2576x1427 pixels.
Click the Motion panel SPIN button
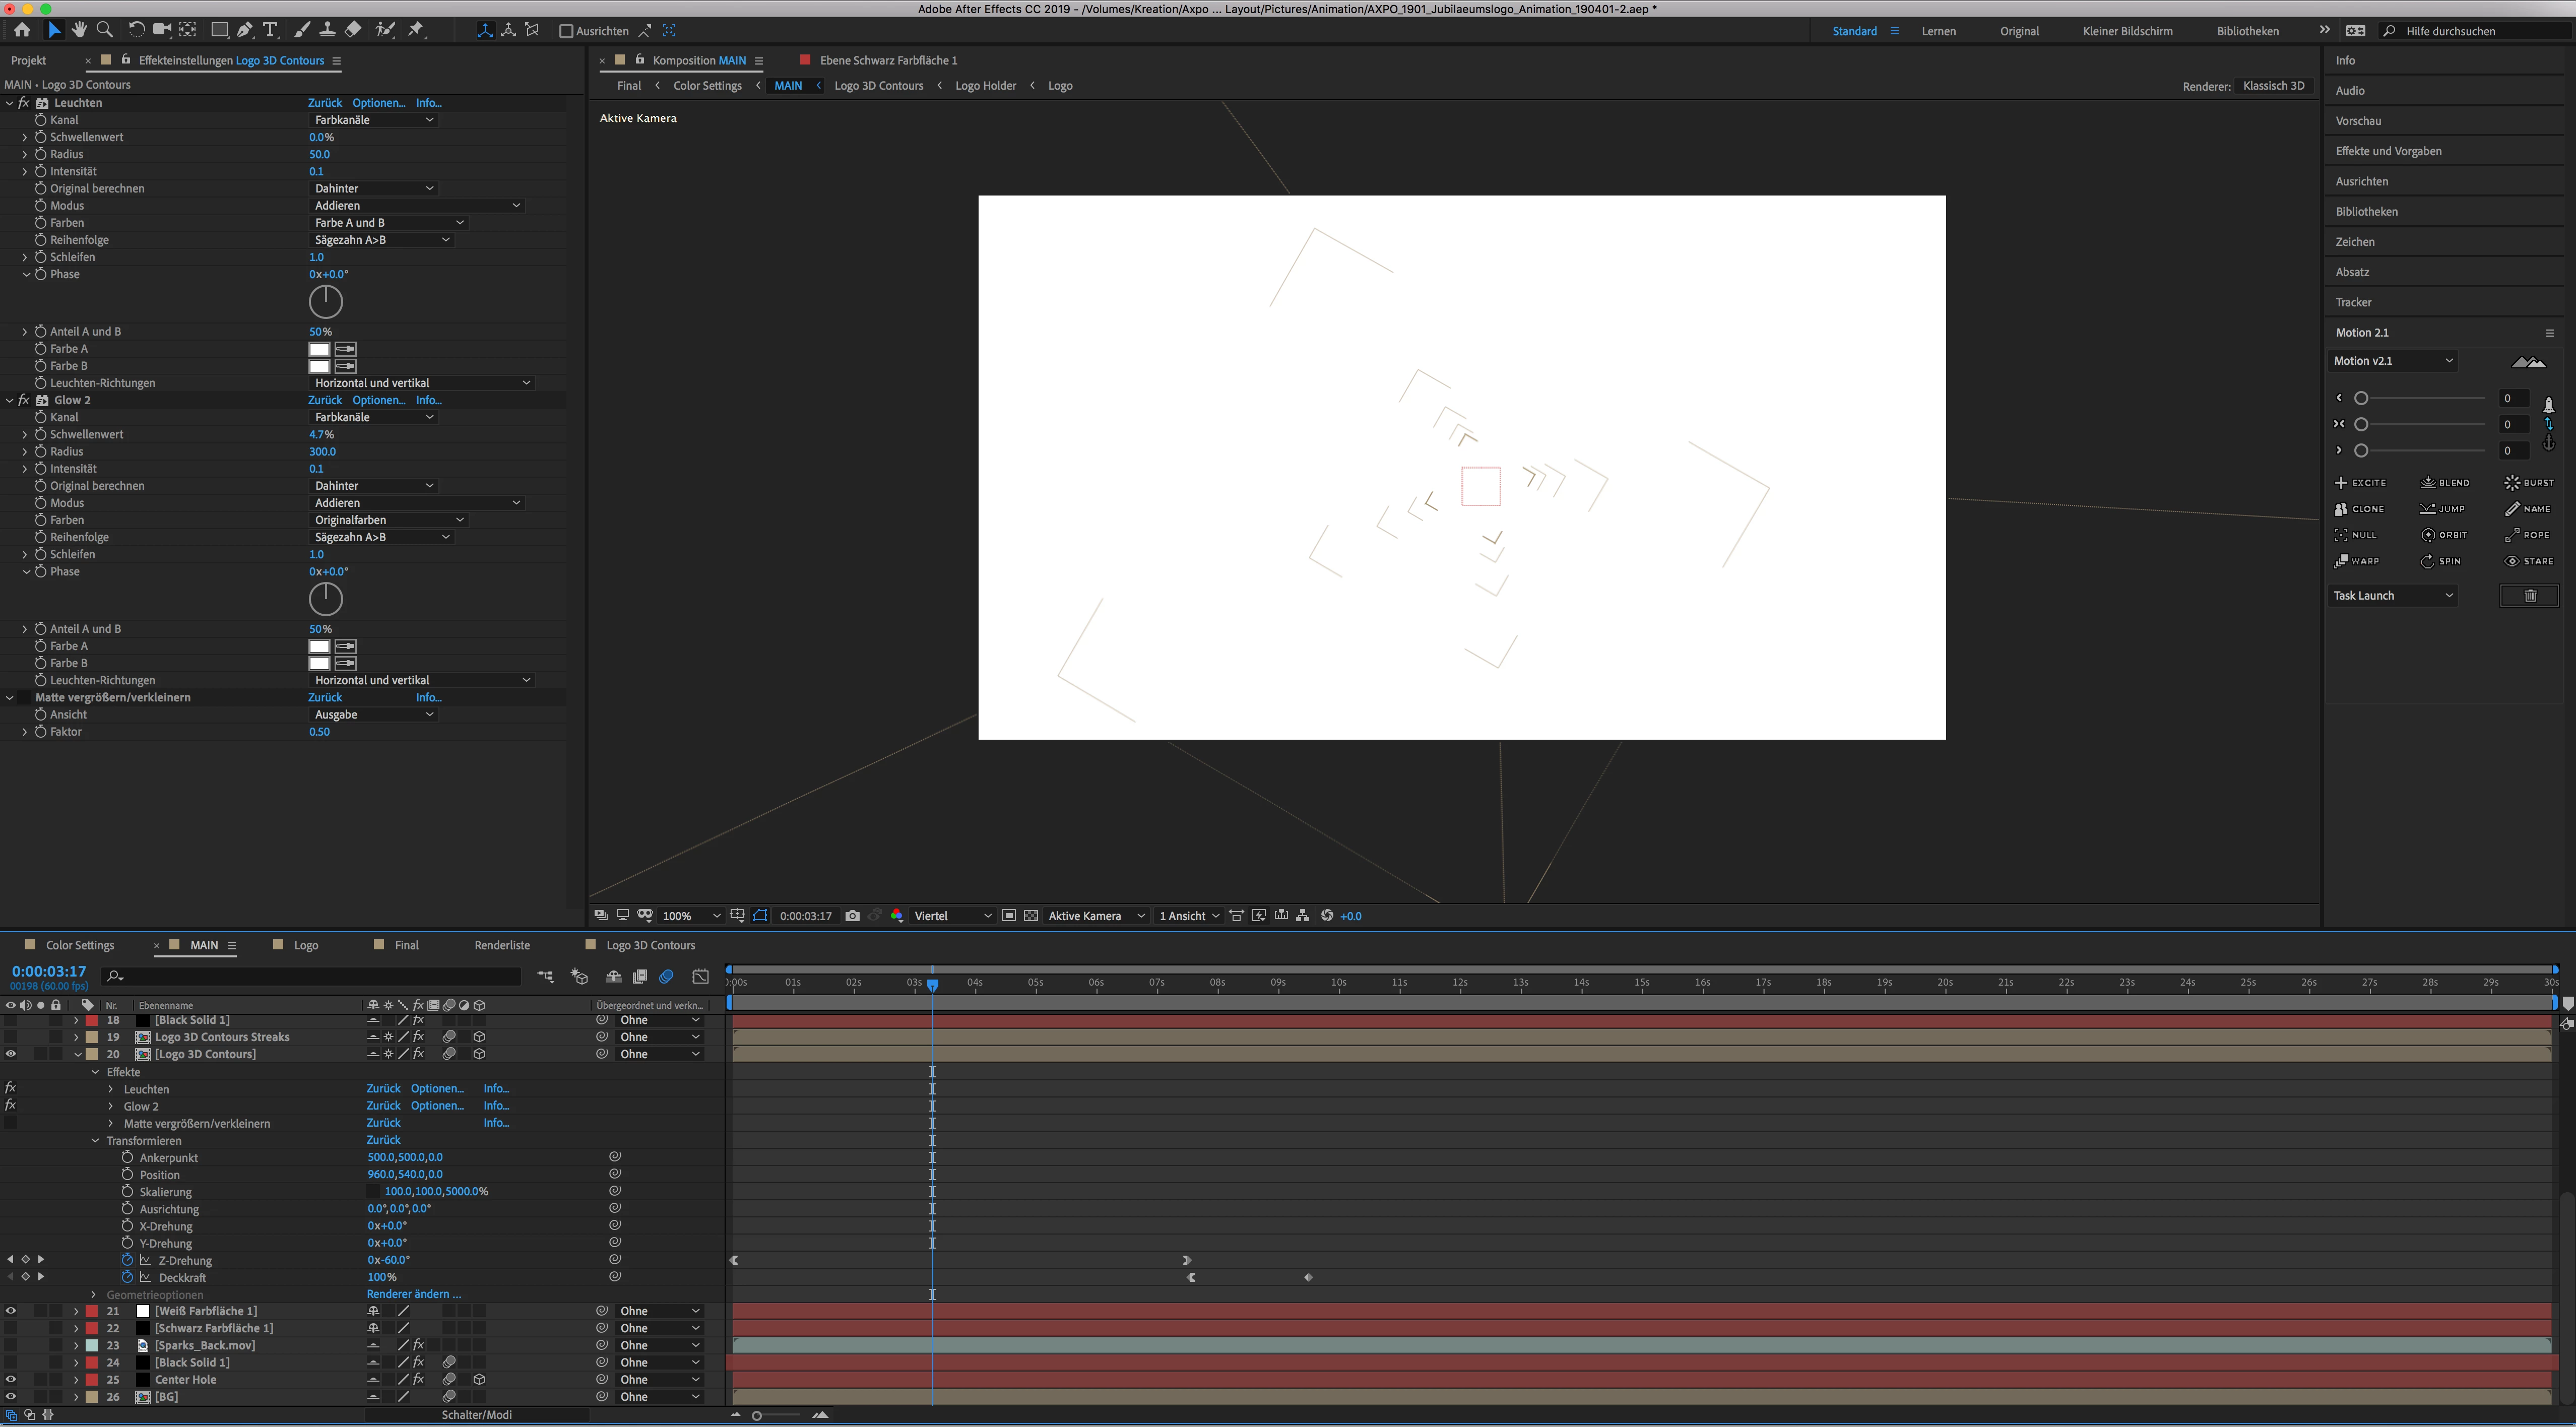click(x=2440, y=561)
